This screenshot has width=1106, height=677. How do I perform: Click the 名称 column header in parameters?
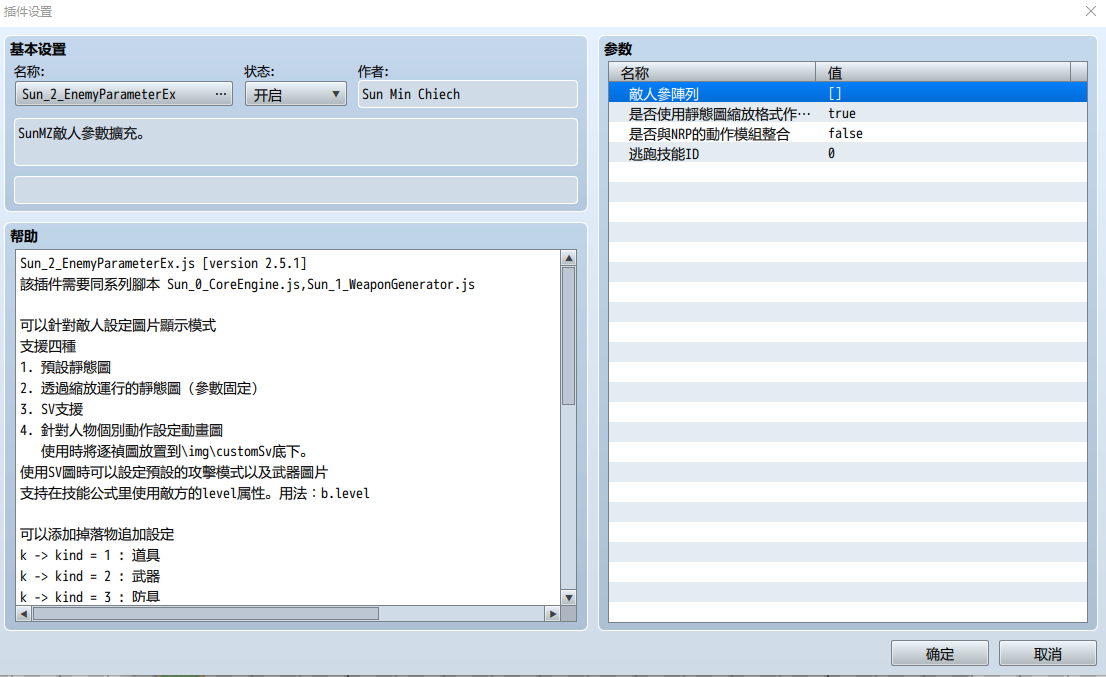coord(712,72)
